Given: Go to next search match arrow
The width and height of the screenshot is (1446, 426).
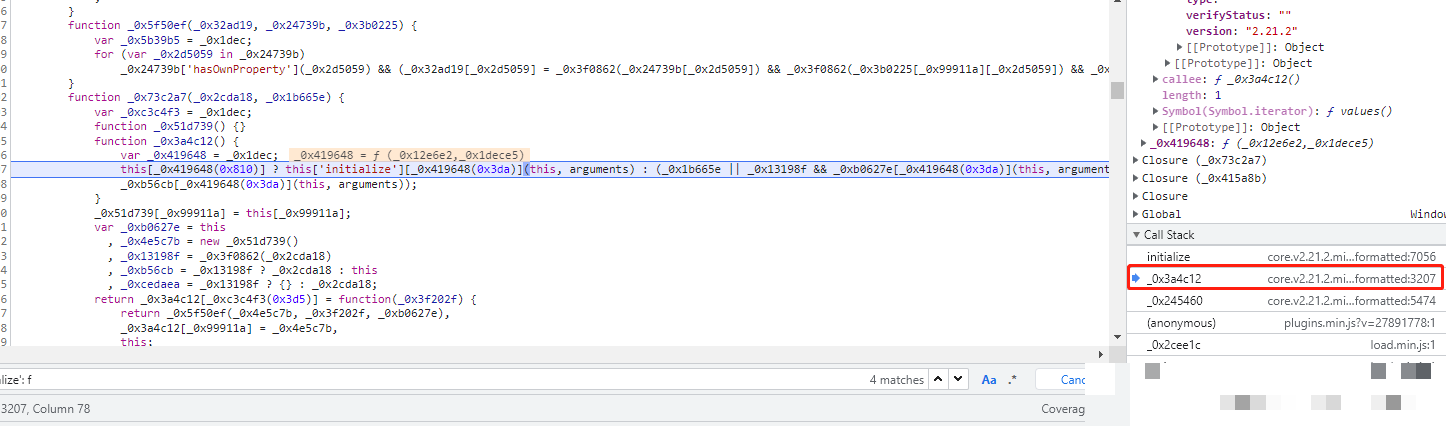Looking at the screenshot, I should pyautogui.click(x=959, y=380).
